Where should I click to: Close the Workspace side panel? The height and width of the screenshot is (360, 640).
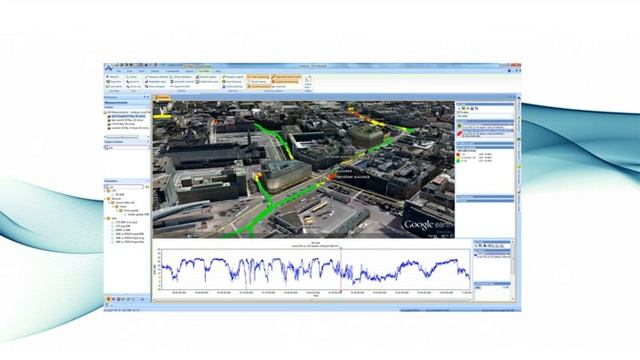[149, 97]
